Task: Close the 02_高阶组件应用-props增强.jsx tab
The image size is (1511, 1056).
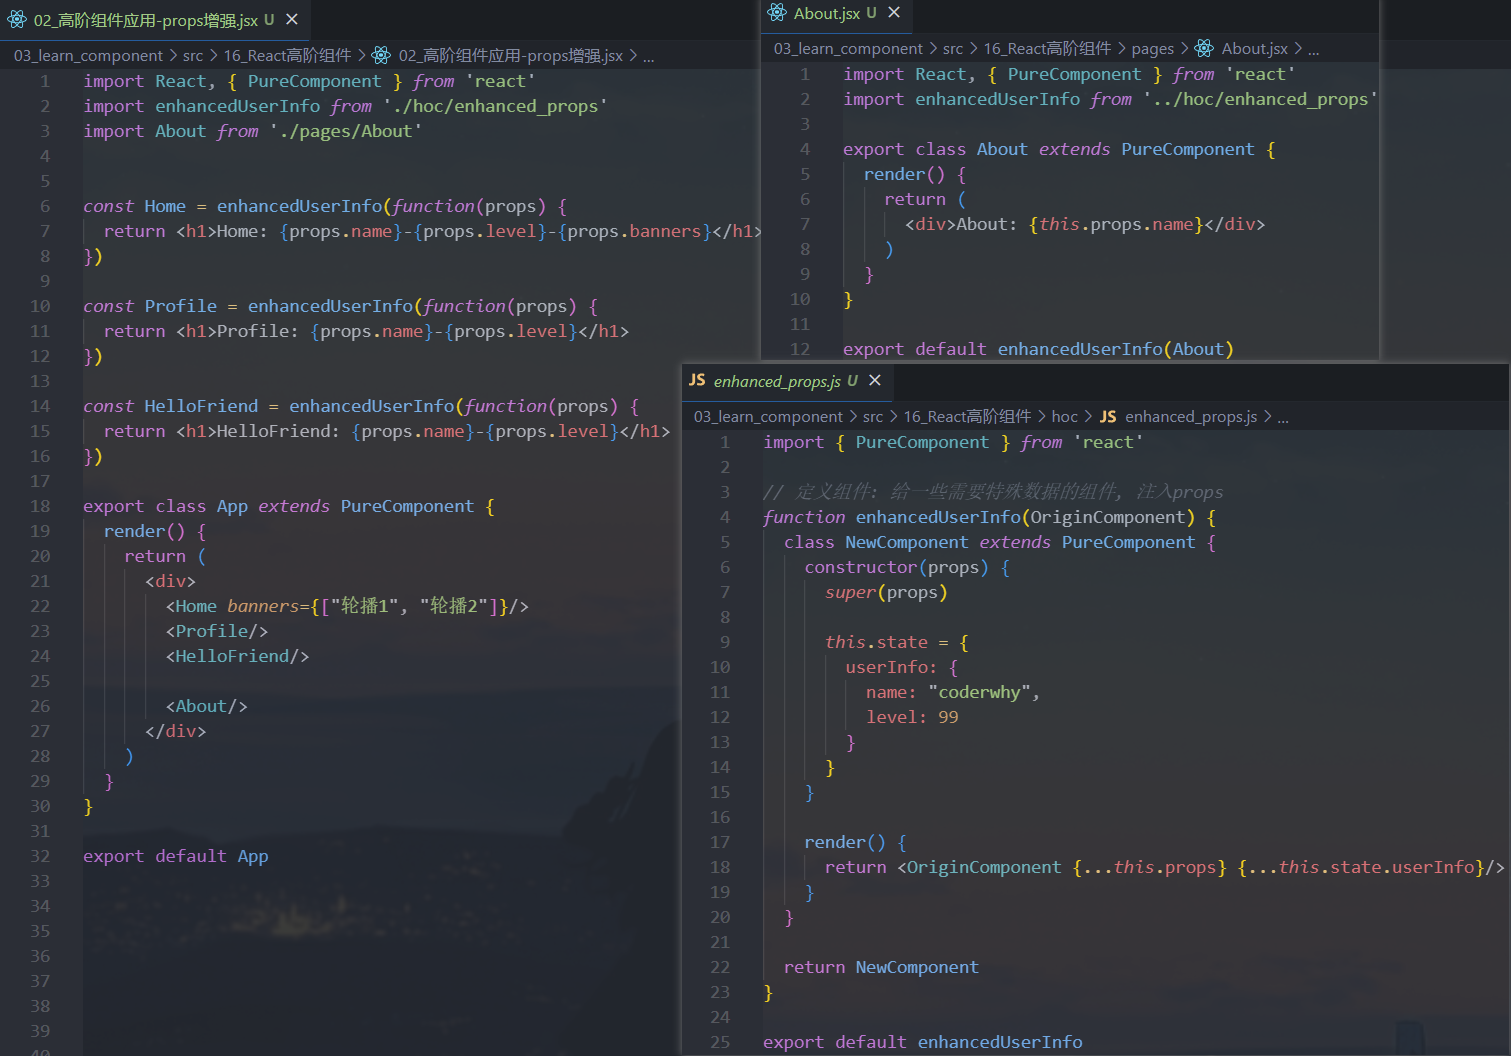Action: (x=292, y=19)
